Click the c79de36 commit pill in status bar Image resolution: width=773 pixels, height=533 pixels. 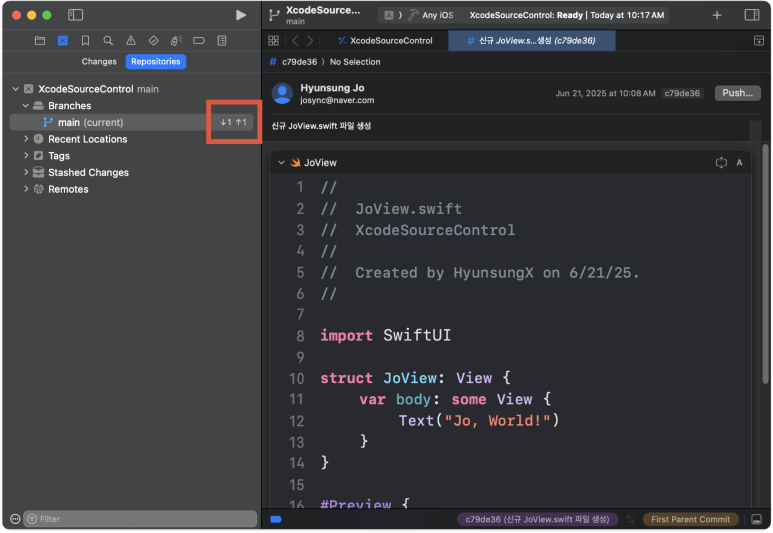[x=537, y=519]
